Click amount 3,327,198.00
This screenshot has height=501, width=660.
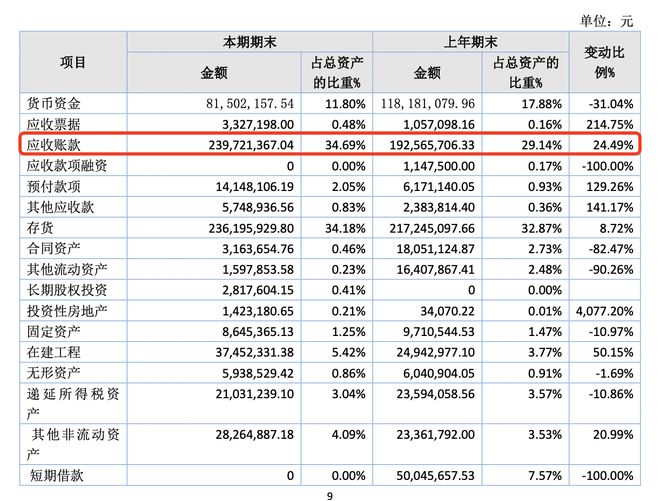[x=258, y=125]
